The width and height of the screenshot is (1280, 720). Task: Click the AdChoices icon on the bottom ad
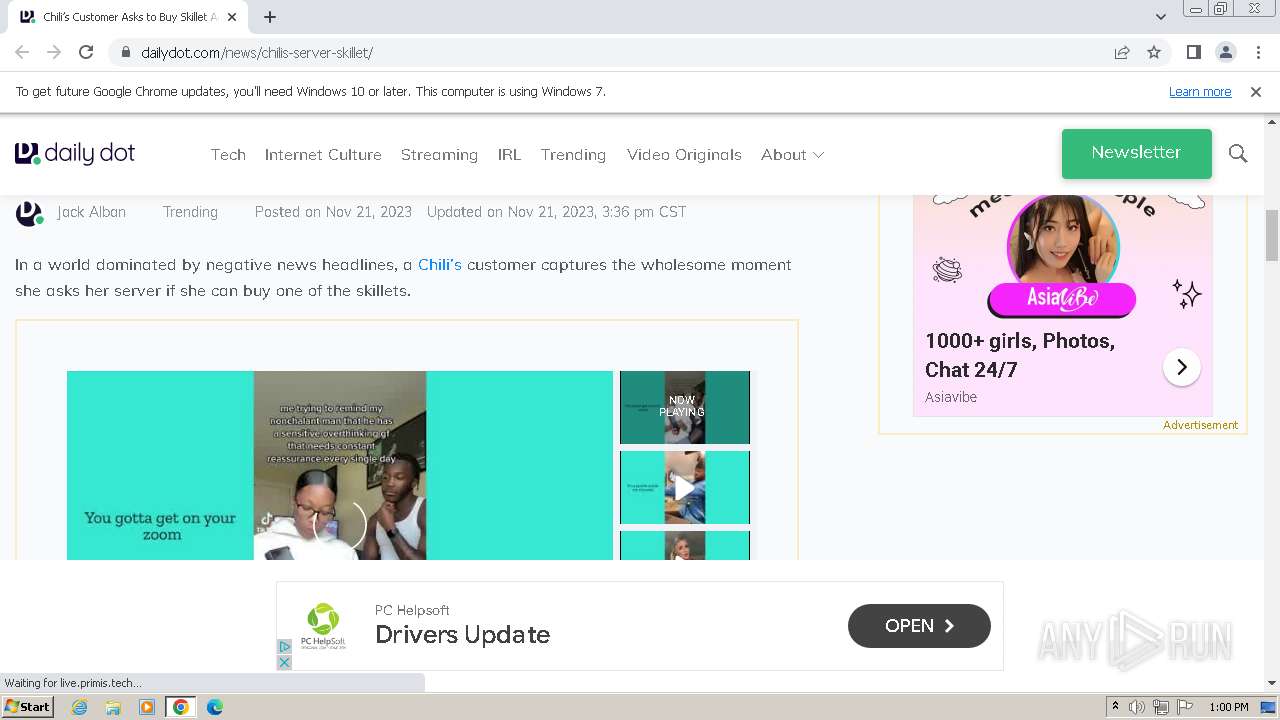[284, 646]
